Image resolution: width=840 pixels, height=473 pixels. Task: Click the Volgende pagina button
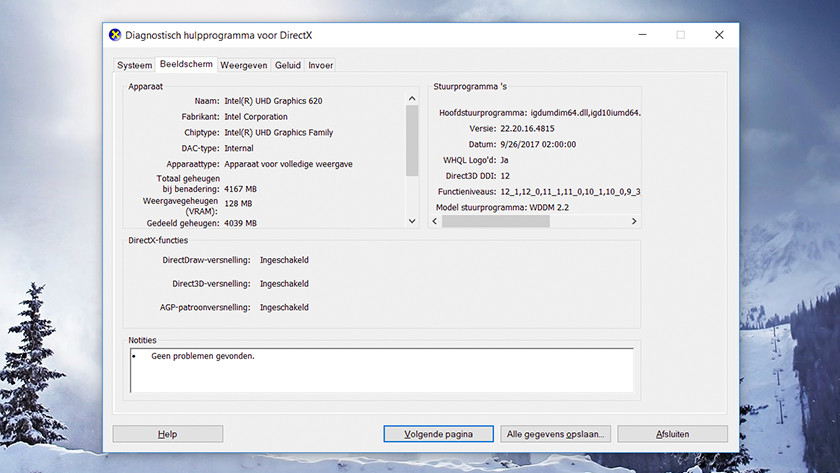(x=439, y=434)
